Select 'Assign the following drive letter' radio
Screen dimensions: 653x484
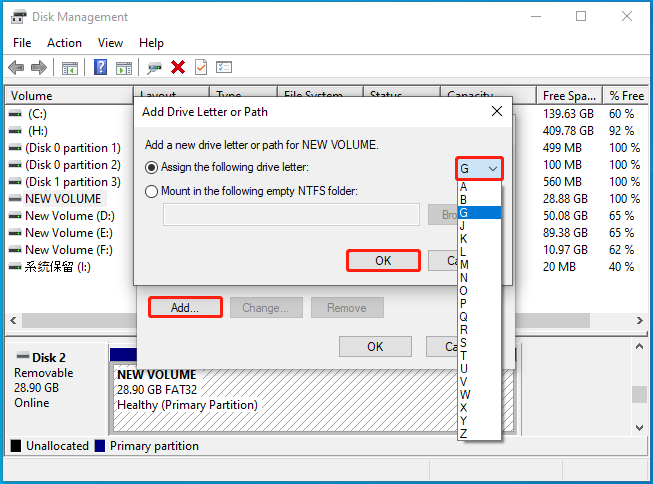tap(151, 167)
